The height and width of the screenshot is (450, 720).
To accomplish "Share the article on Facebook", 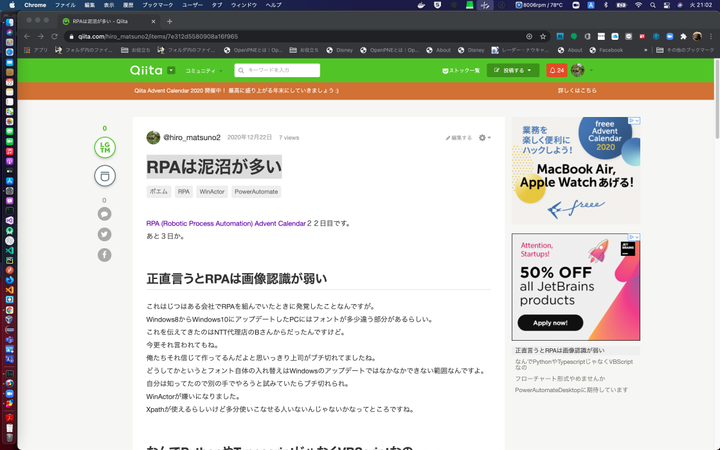I will pos(104,255).
